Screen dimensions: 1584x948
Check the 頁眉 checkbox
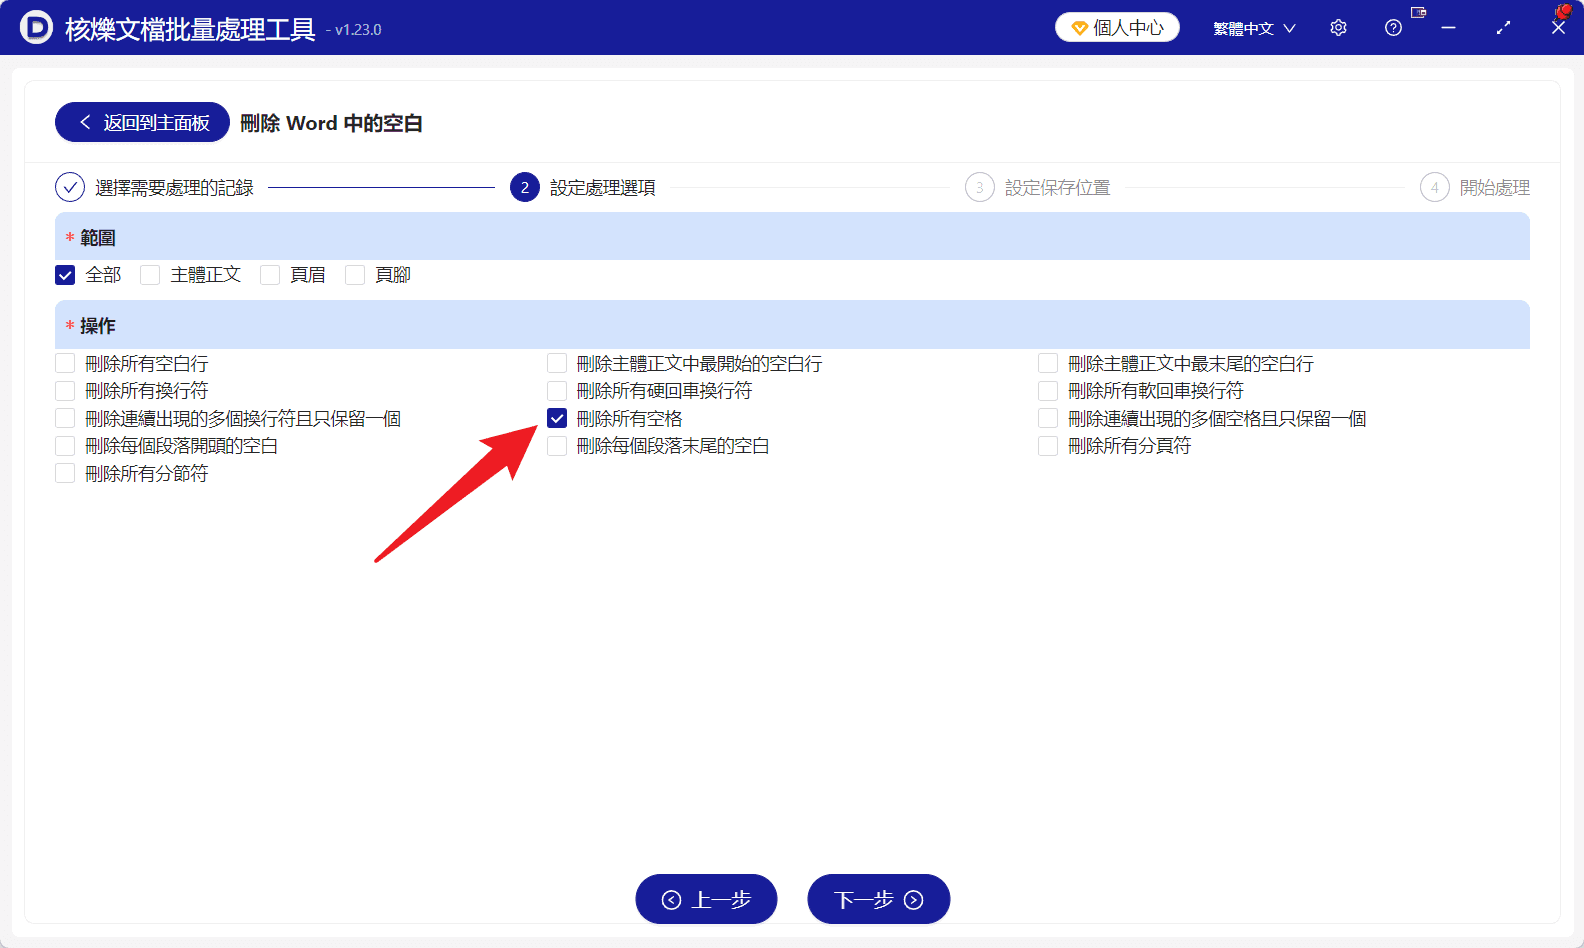[270, 275]
